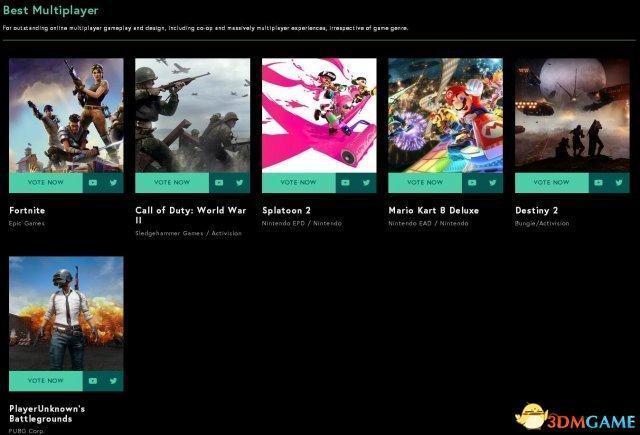The width and height of the screenshot is (640, 435).
Task: Vote for PlayerUnknown's Battlegrounds
Action: click(x=46, y=381)
